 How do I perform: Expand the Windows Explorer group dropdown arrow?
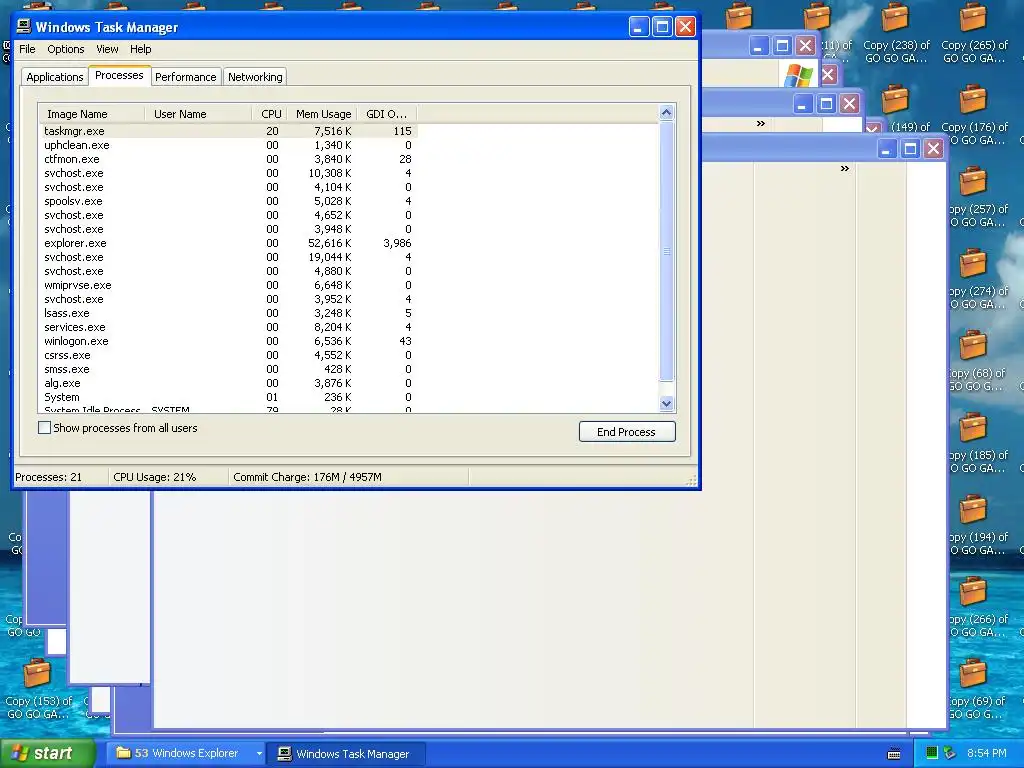coord(259,753)
